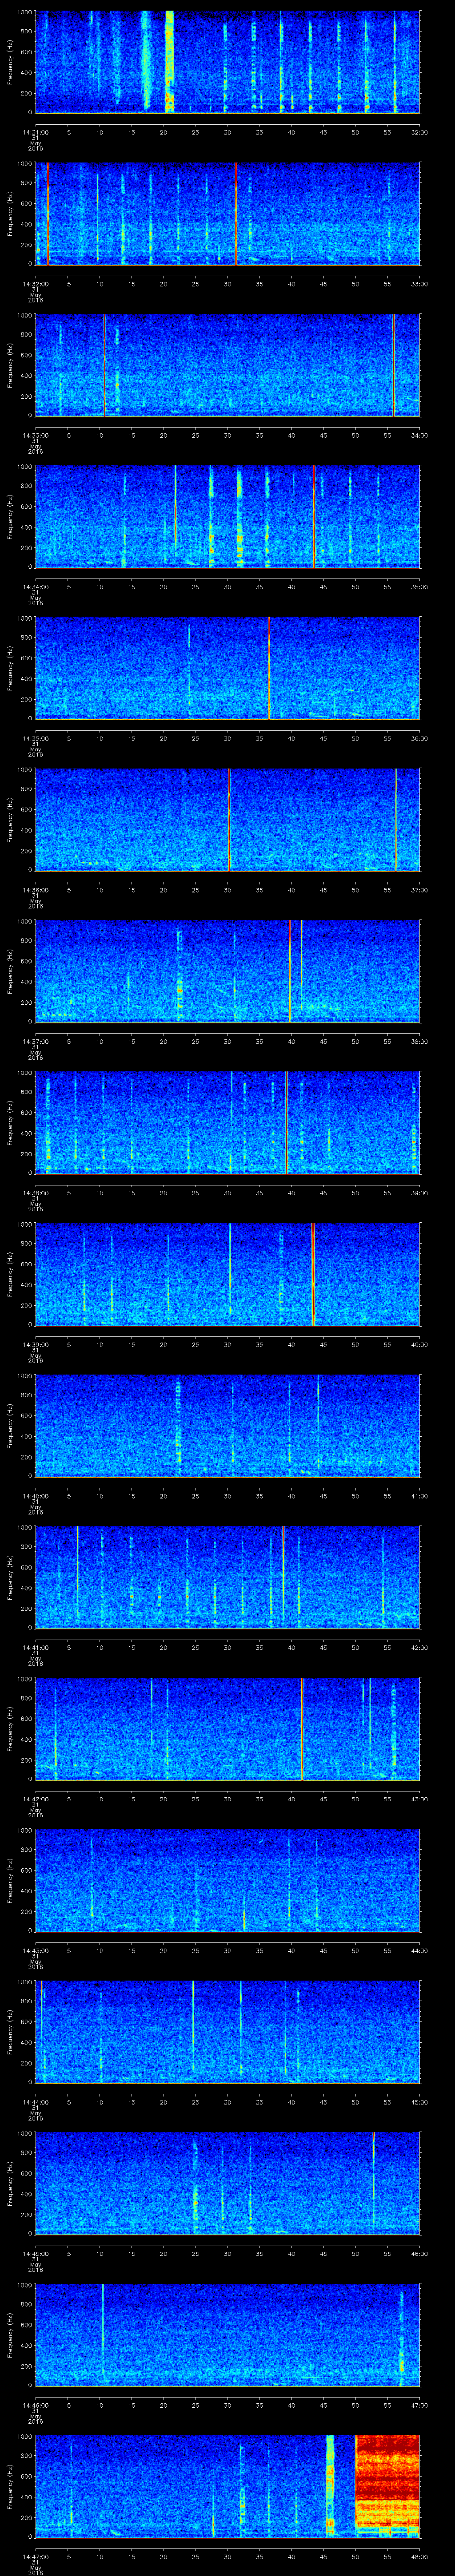Viewport: 455px width, 2576px height.
Task: Select the spectrogram panel starting at 14:40:00
Action: click(x=227, y=1425)
